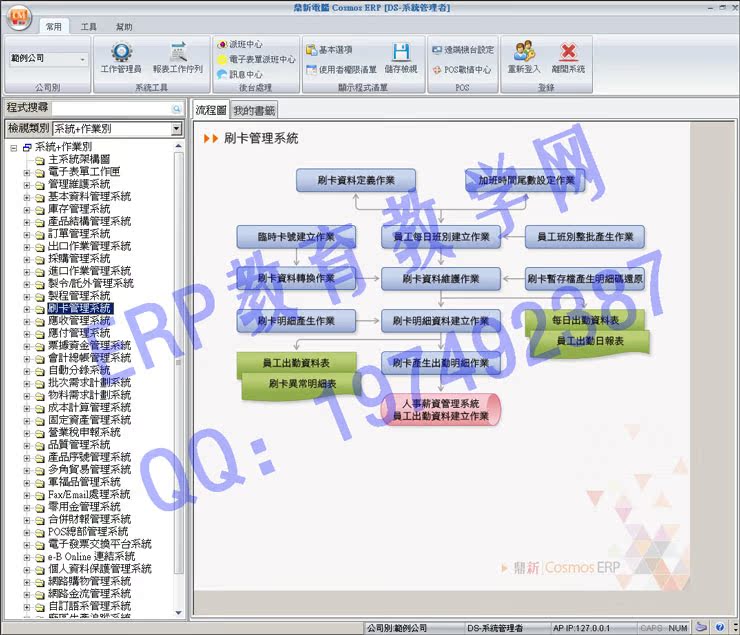Open 每日出勤資料表 report
This screenshot has width=740, height=635.
click(x=585, y=320)
